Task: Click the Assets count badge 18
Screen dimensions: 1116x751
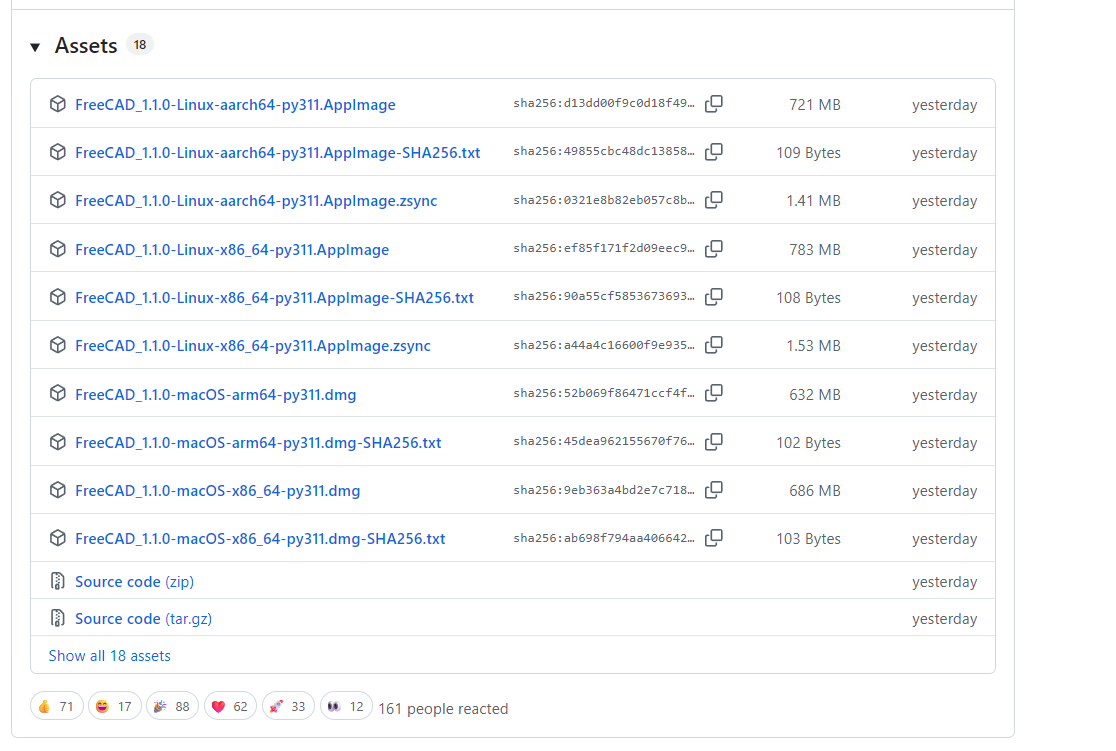Action: click(x=140, y=45)
